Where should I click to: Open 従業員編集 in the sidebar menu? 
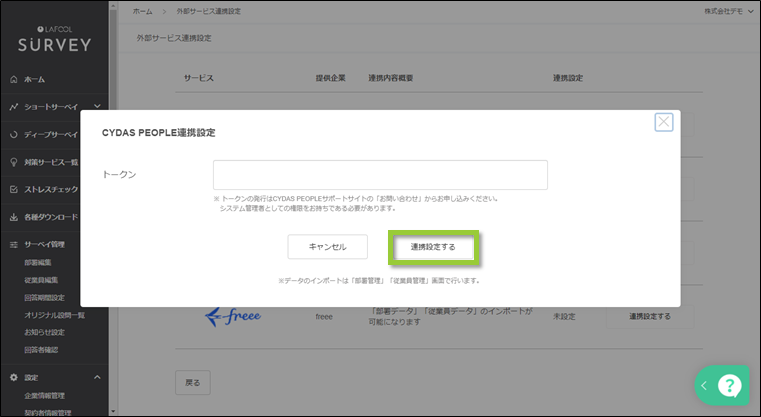[x=41, y=280]
